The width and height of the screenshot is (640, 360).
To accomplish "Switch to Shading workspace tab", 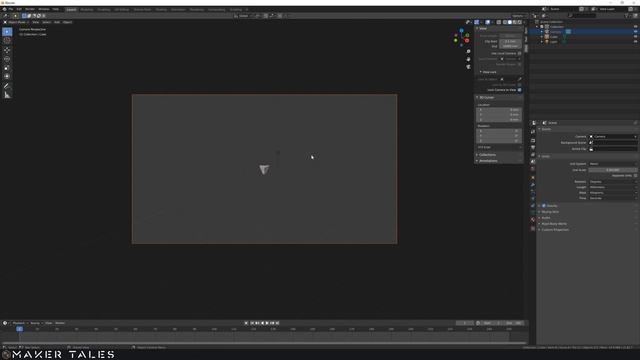I will [161, 9].
